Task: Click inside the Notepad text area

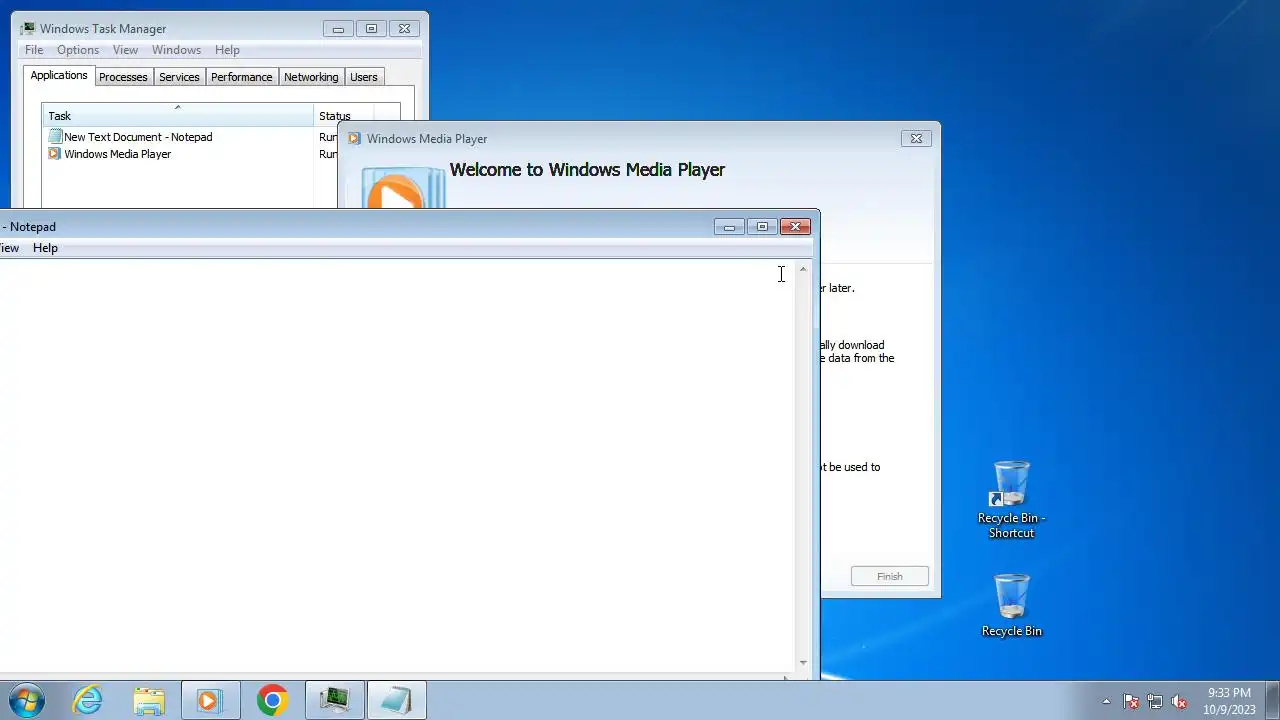Action: (x=396, y=468)
